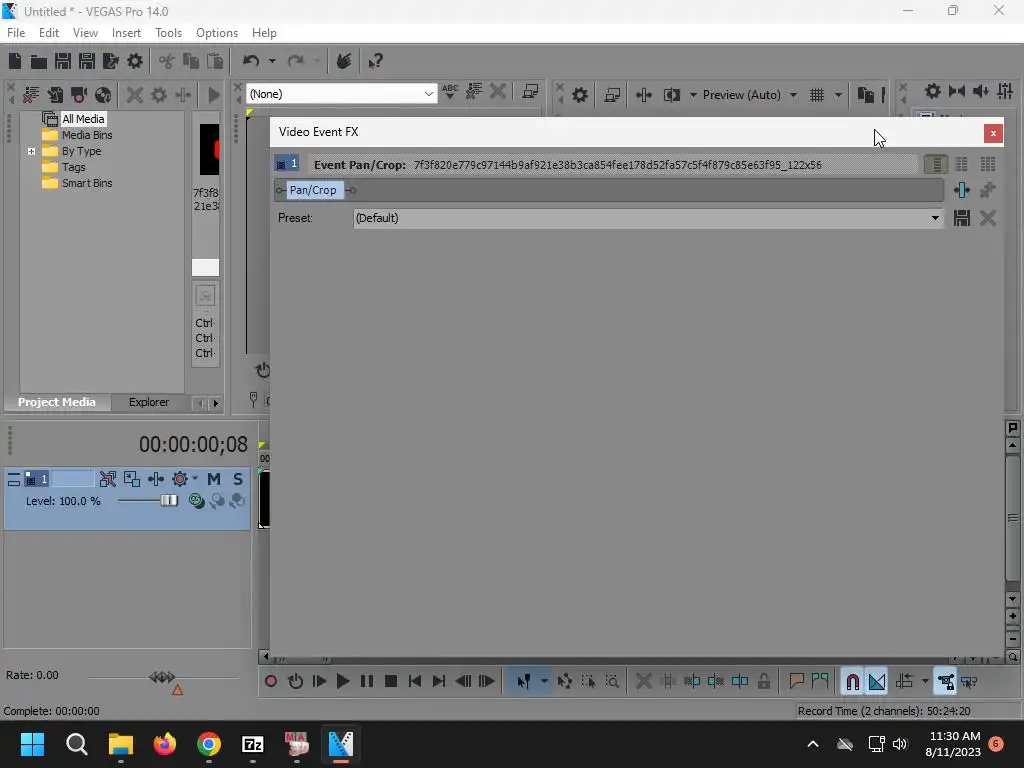Click Preview on External Monitor icon
The height and width of the screenshot is (768, 1024).
pyautogui.click(x=612, y=95)
